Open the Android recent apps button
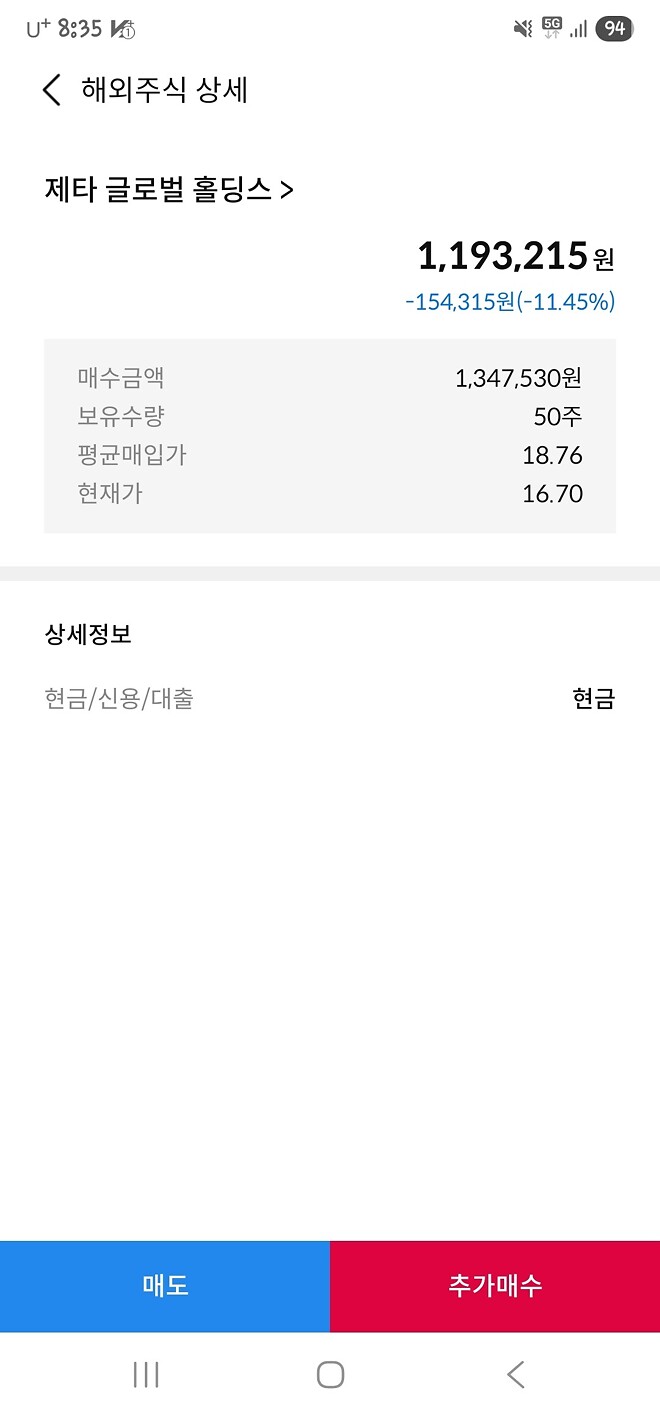The image size is (660, 1415). pyautogui.click(x=146, y=1374)
